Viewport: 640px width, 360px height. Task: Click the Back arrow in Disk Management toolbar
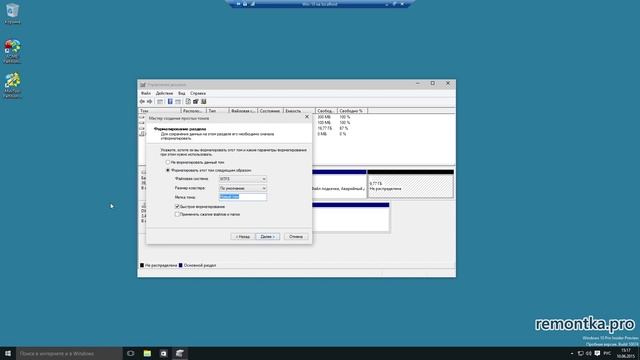pyautogui.click(x=142, y=101)
